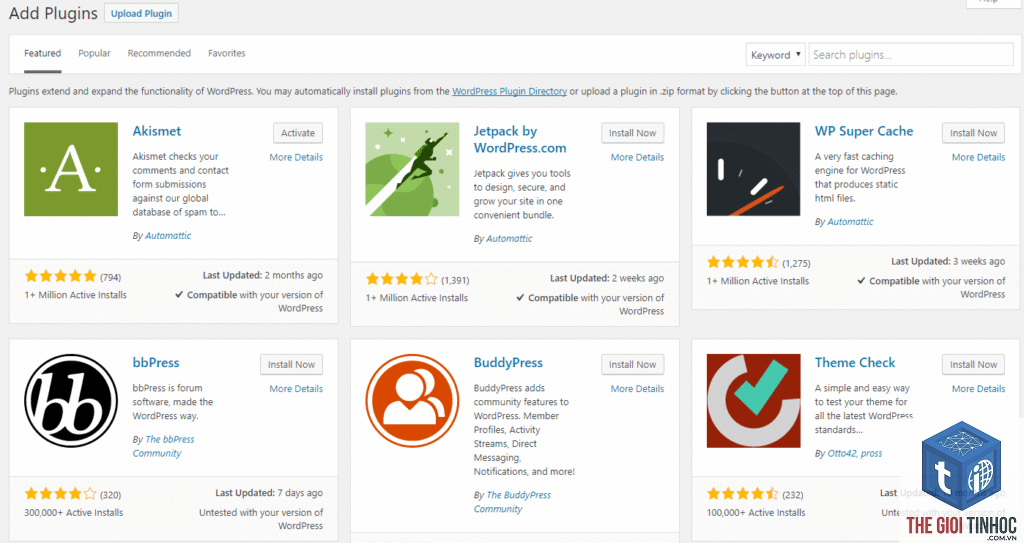Click the Akismet plugin icon

tap(71, 169)
